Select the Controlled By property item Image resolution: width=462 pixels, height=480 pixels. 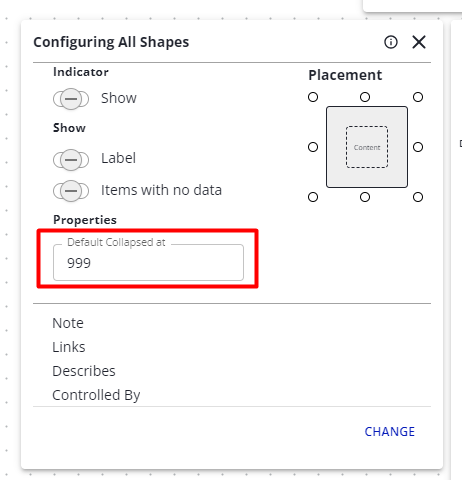point(96,395)
